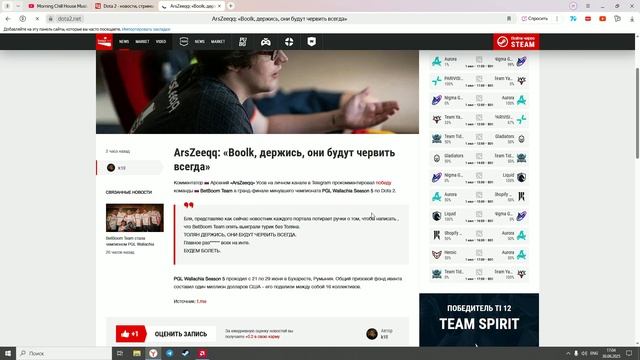The width and height of the screenshot is (640, 360).
Task: Open CS:GO MARKET menu item
Action: click(218, 42)
